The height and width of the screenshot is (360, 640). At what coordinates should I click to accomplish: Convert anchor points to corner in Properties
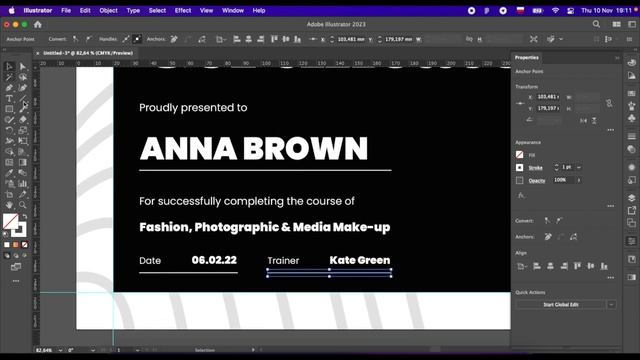pos(547,221)
